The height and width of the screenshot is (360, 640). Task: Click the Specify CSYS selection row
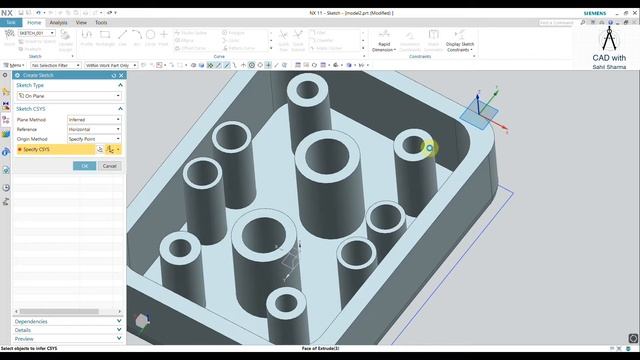(56, 149)
